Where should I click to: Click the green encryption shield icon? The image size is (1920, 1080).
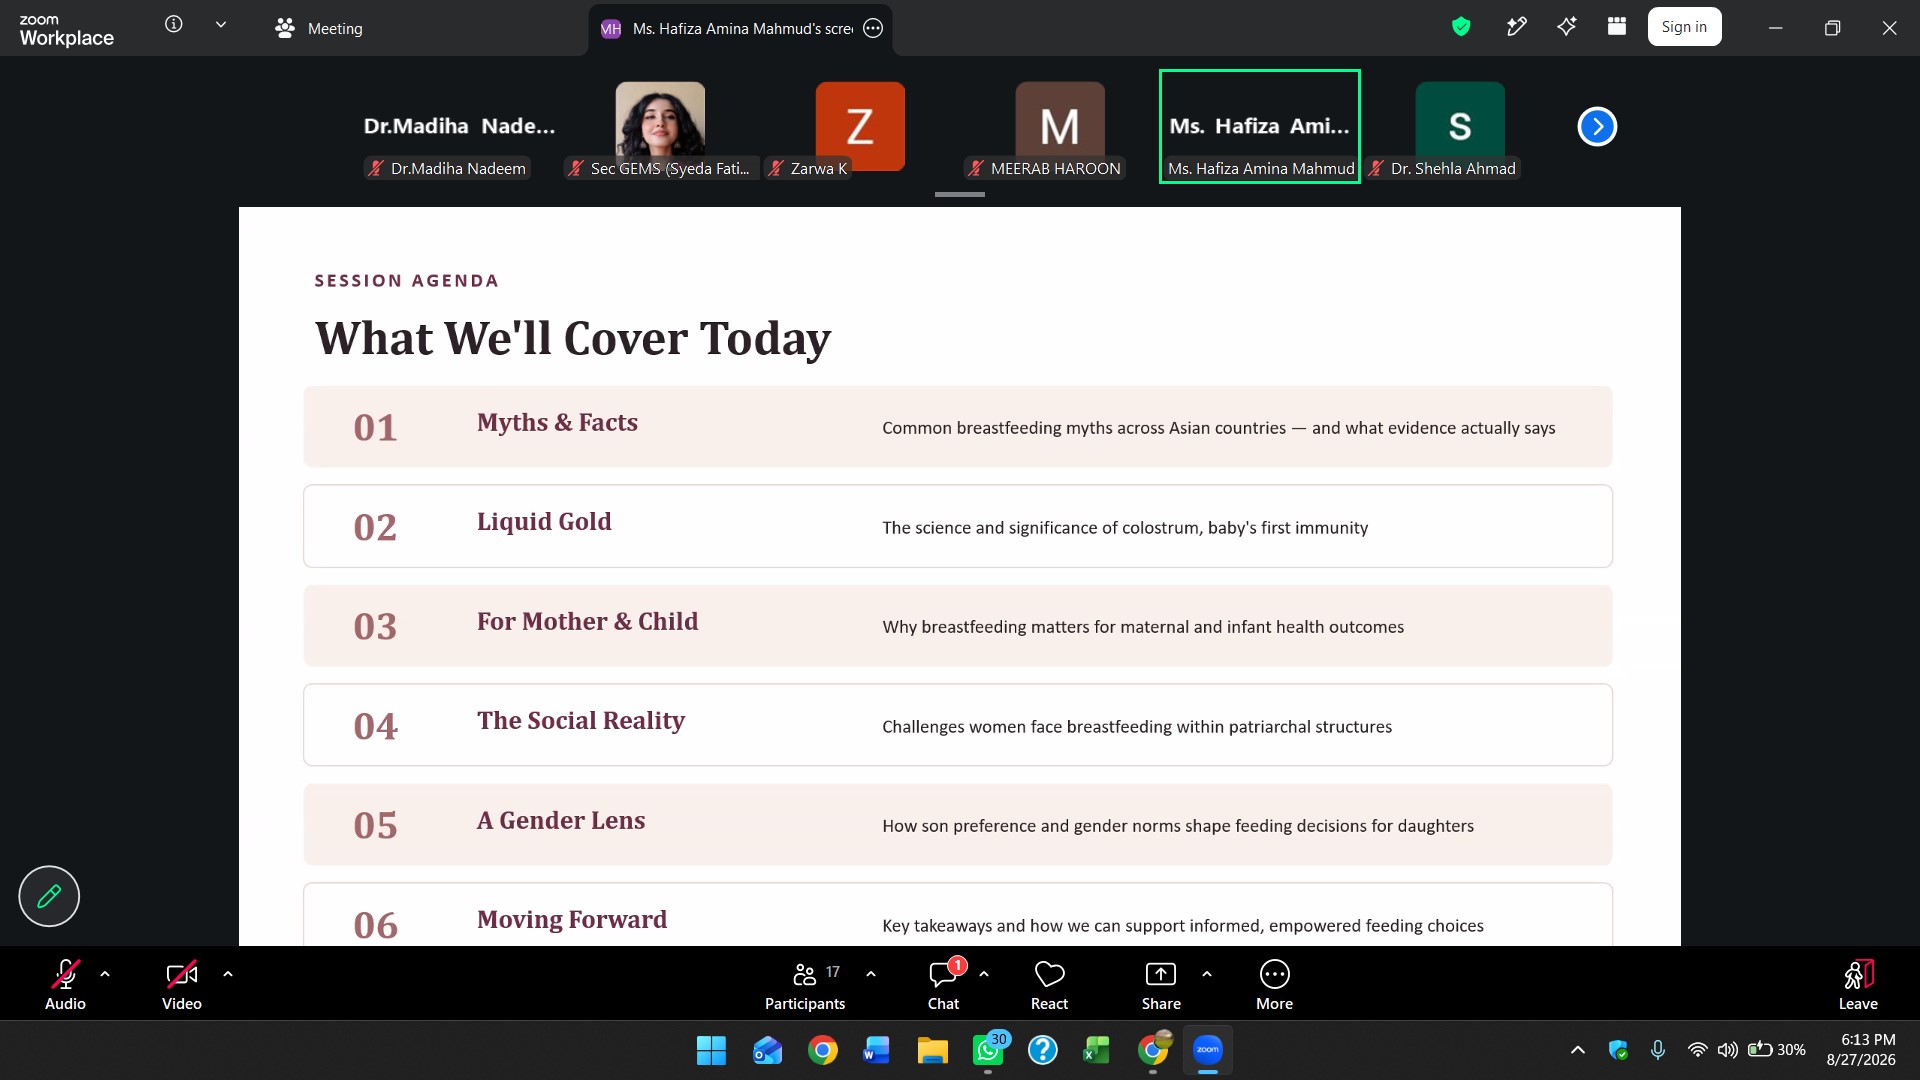[1461, 27]
